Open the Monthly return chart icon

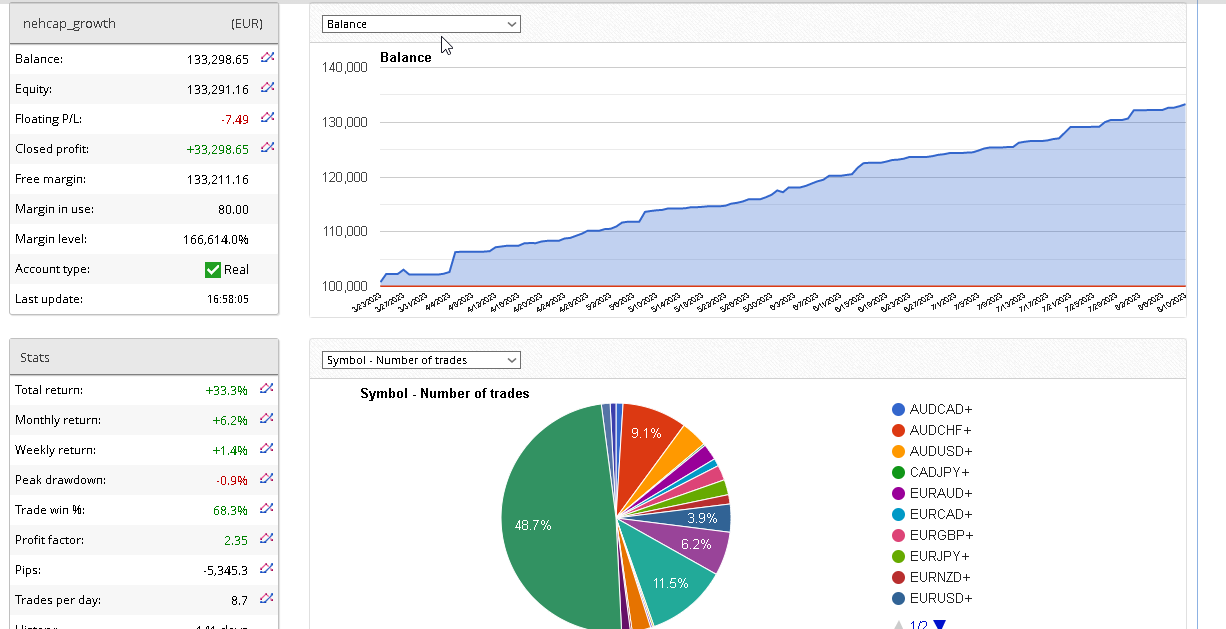pyautogui.click(x=267, y=419)
